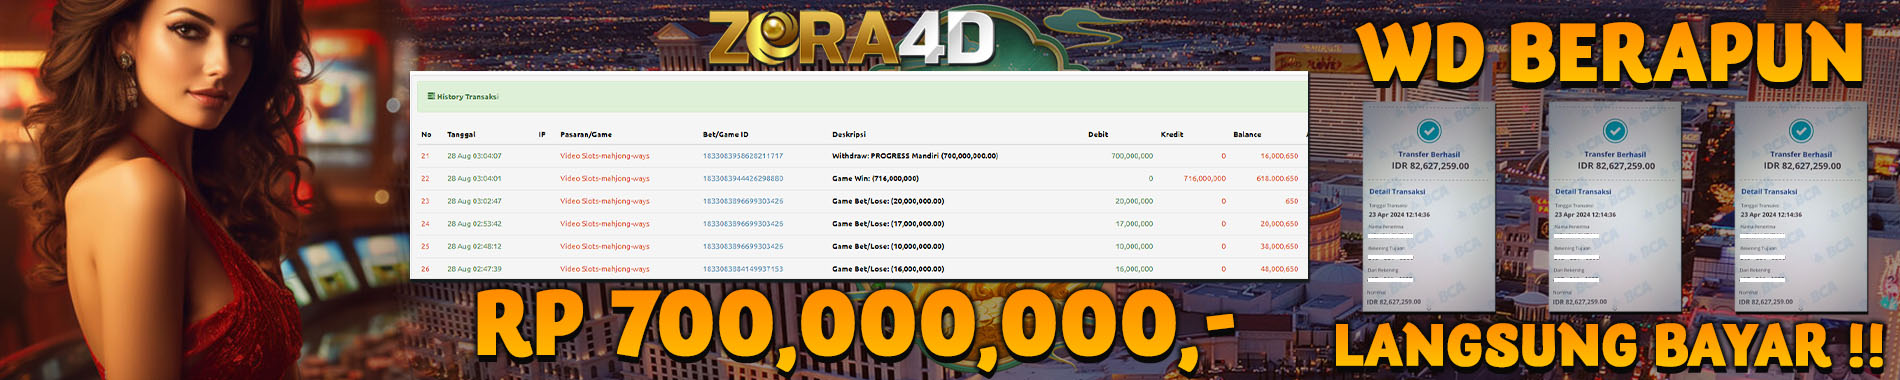The height and width of the screenshot is (380, 1900).
Task: Click date 28 Aug 02:47:39
Action: (x=474, y=269)
